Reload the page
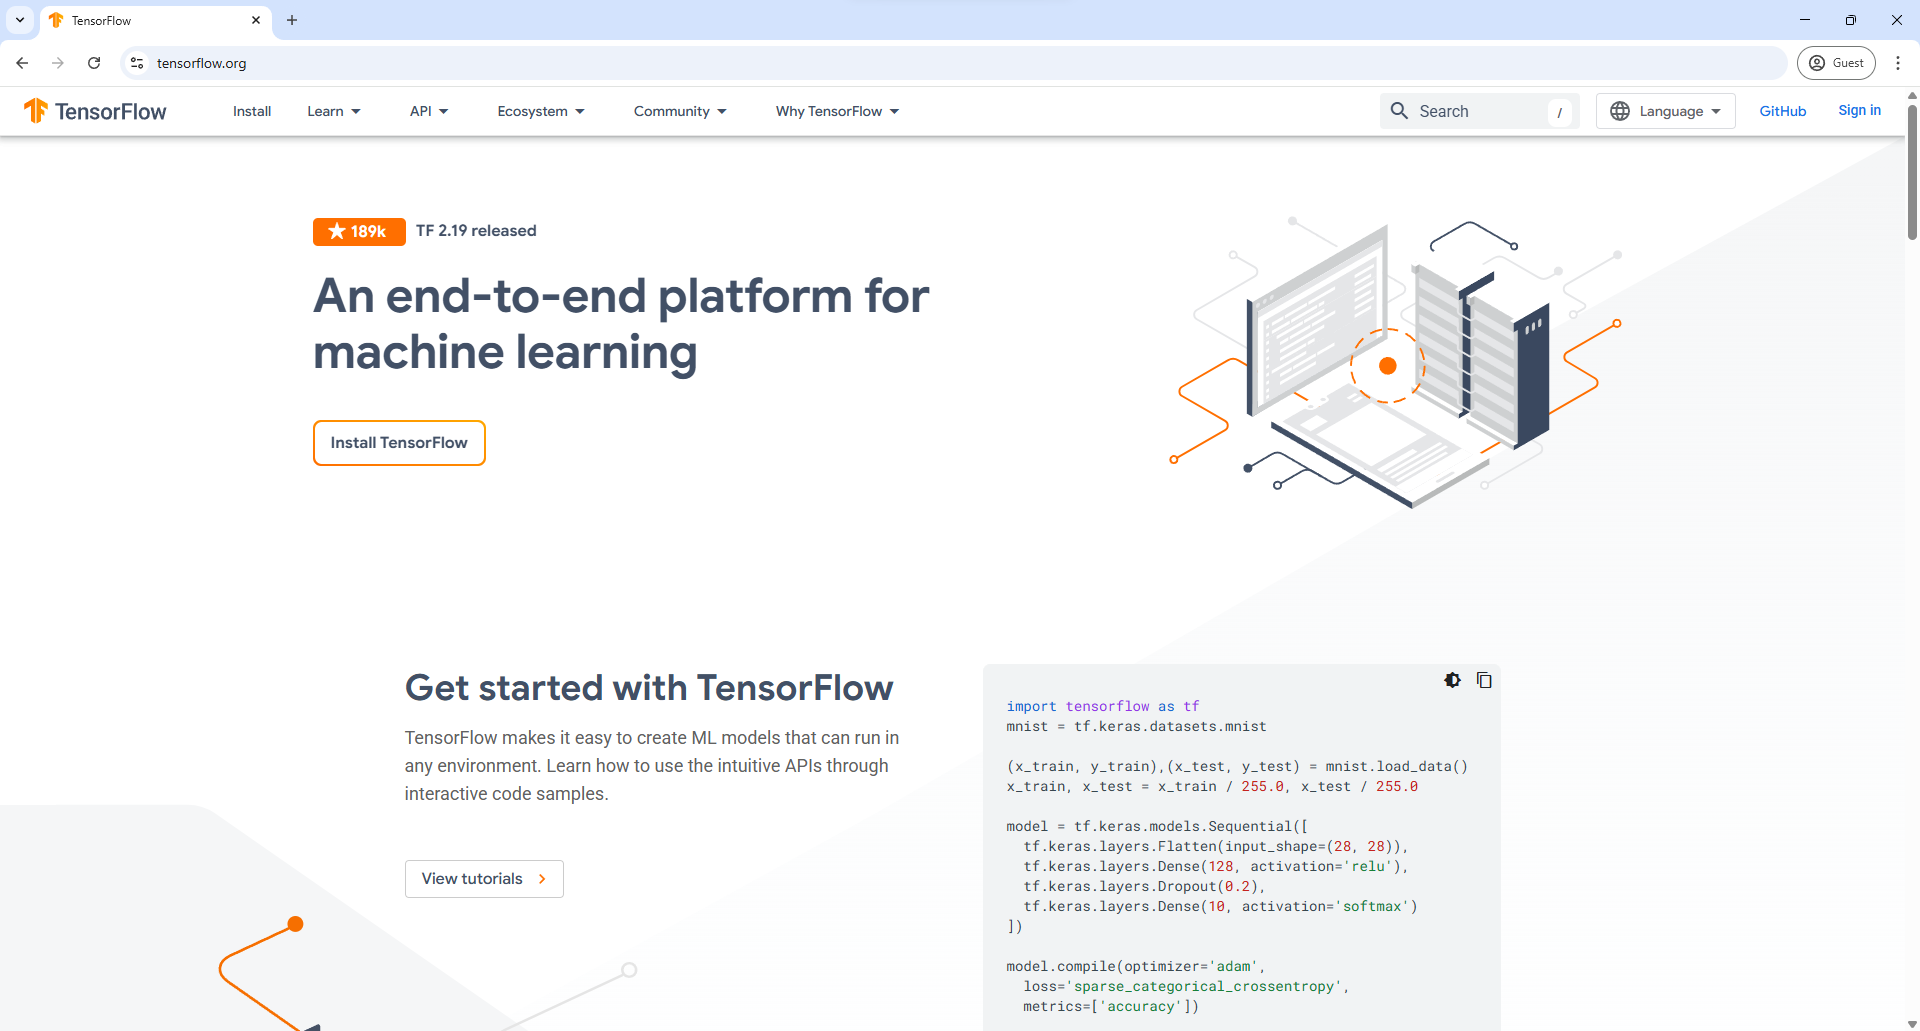 click(x=94, y=63)
